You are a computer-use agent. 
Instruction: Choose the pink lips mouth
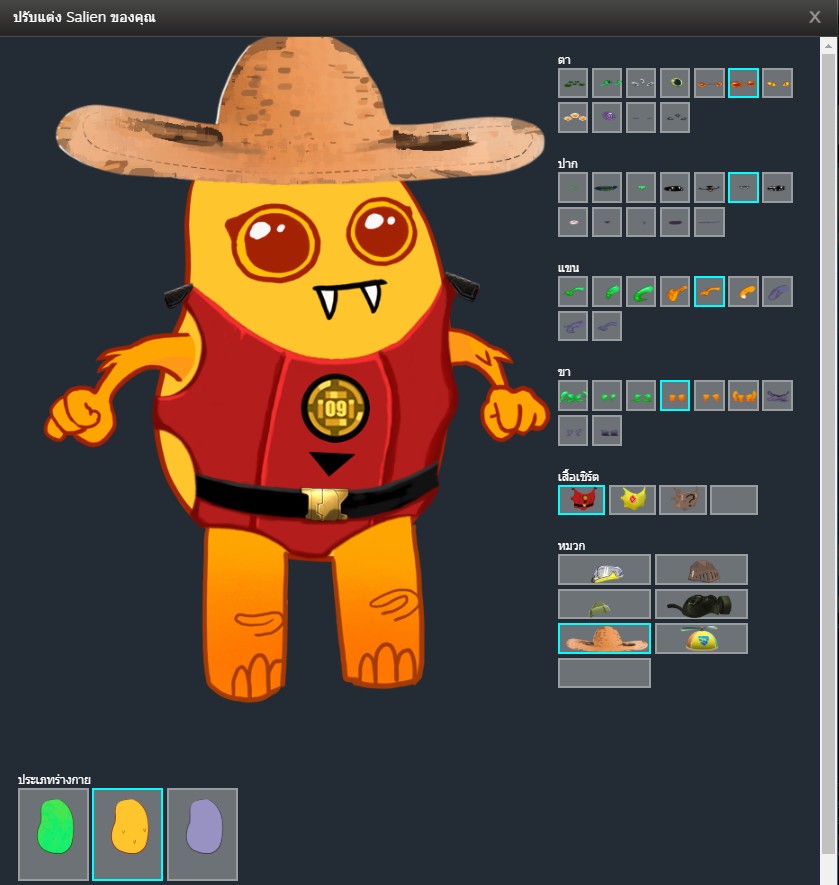[573, 222]
